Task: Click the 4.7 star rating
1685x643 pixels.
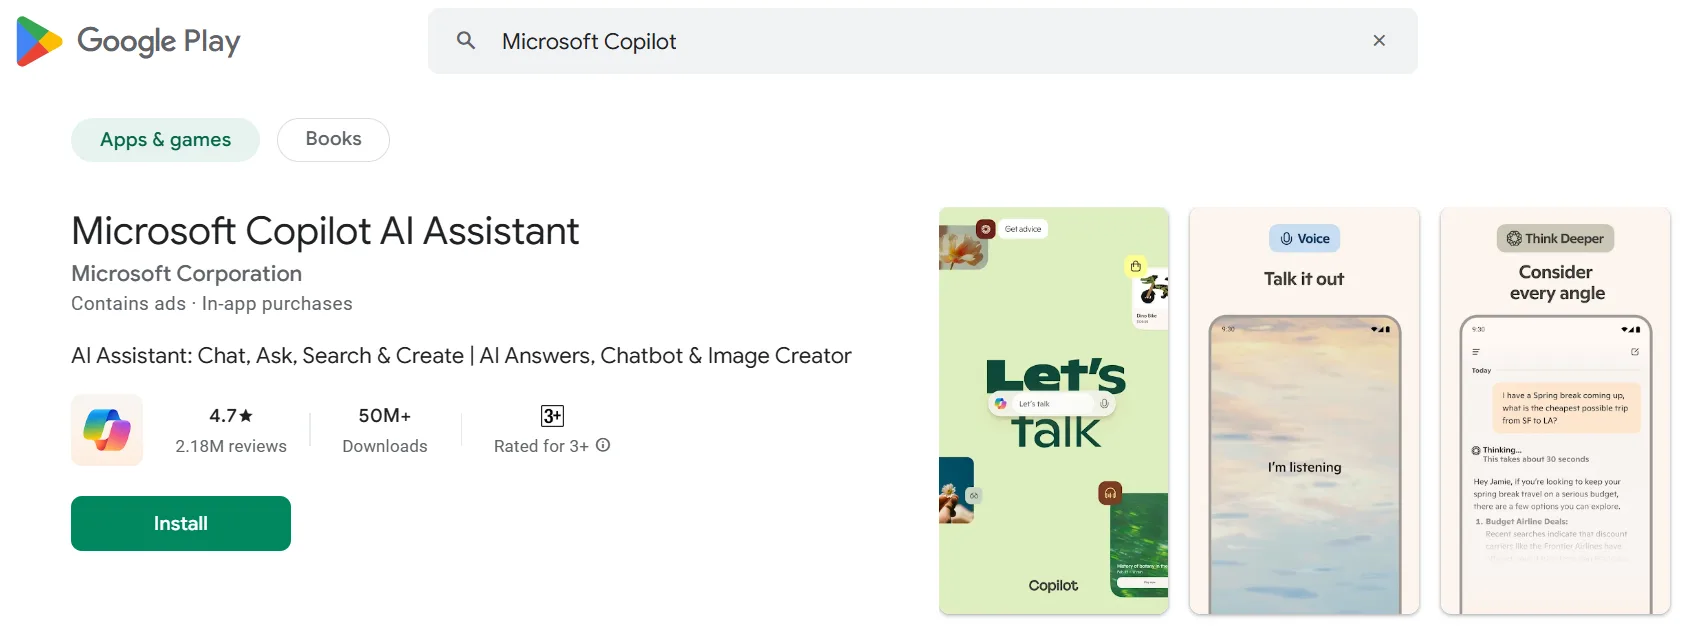Action: point(231,416)
